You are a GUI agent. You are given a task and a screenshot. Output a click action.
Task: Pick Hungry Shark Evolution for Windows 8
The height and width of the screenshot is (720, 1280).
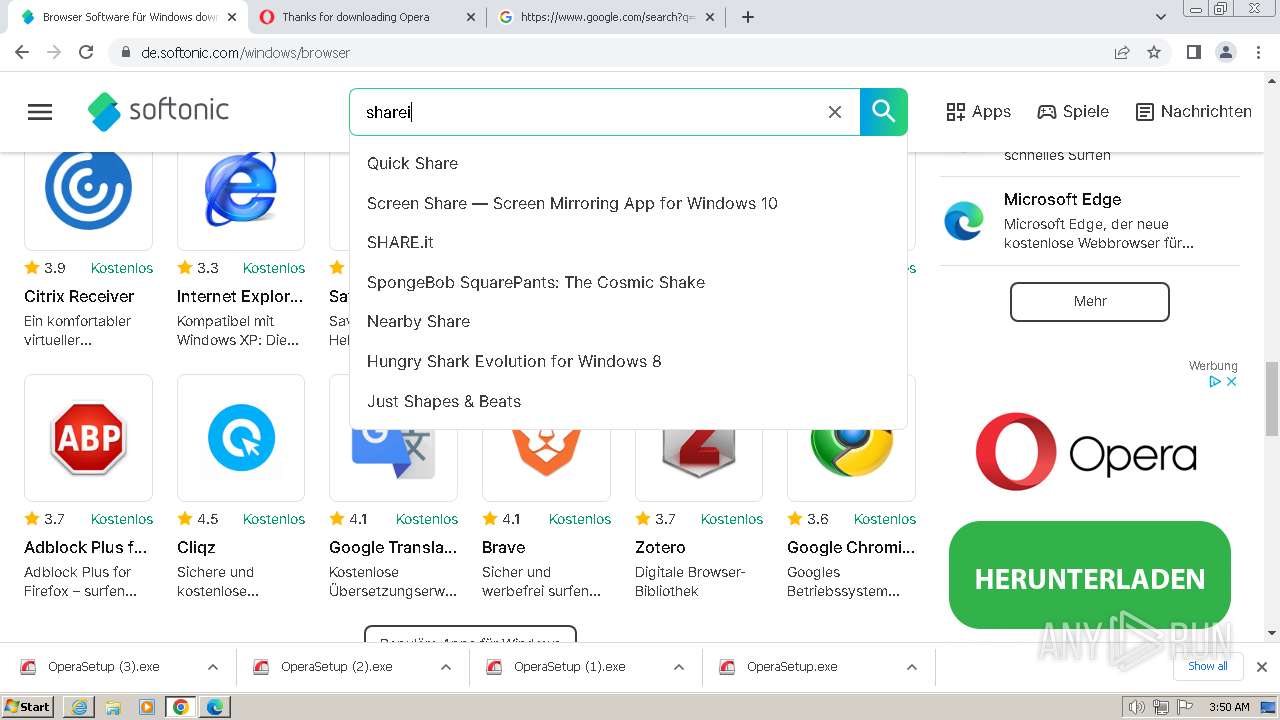(514, 361)
